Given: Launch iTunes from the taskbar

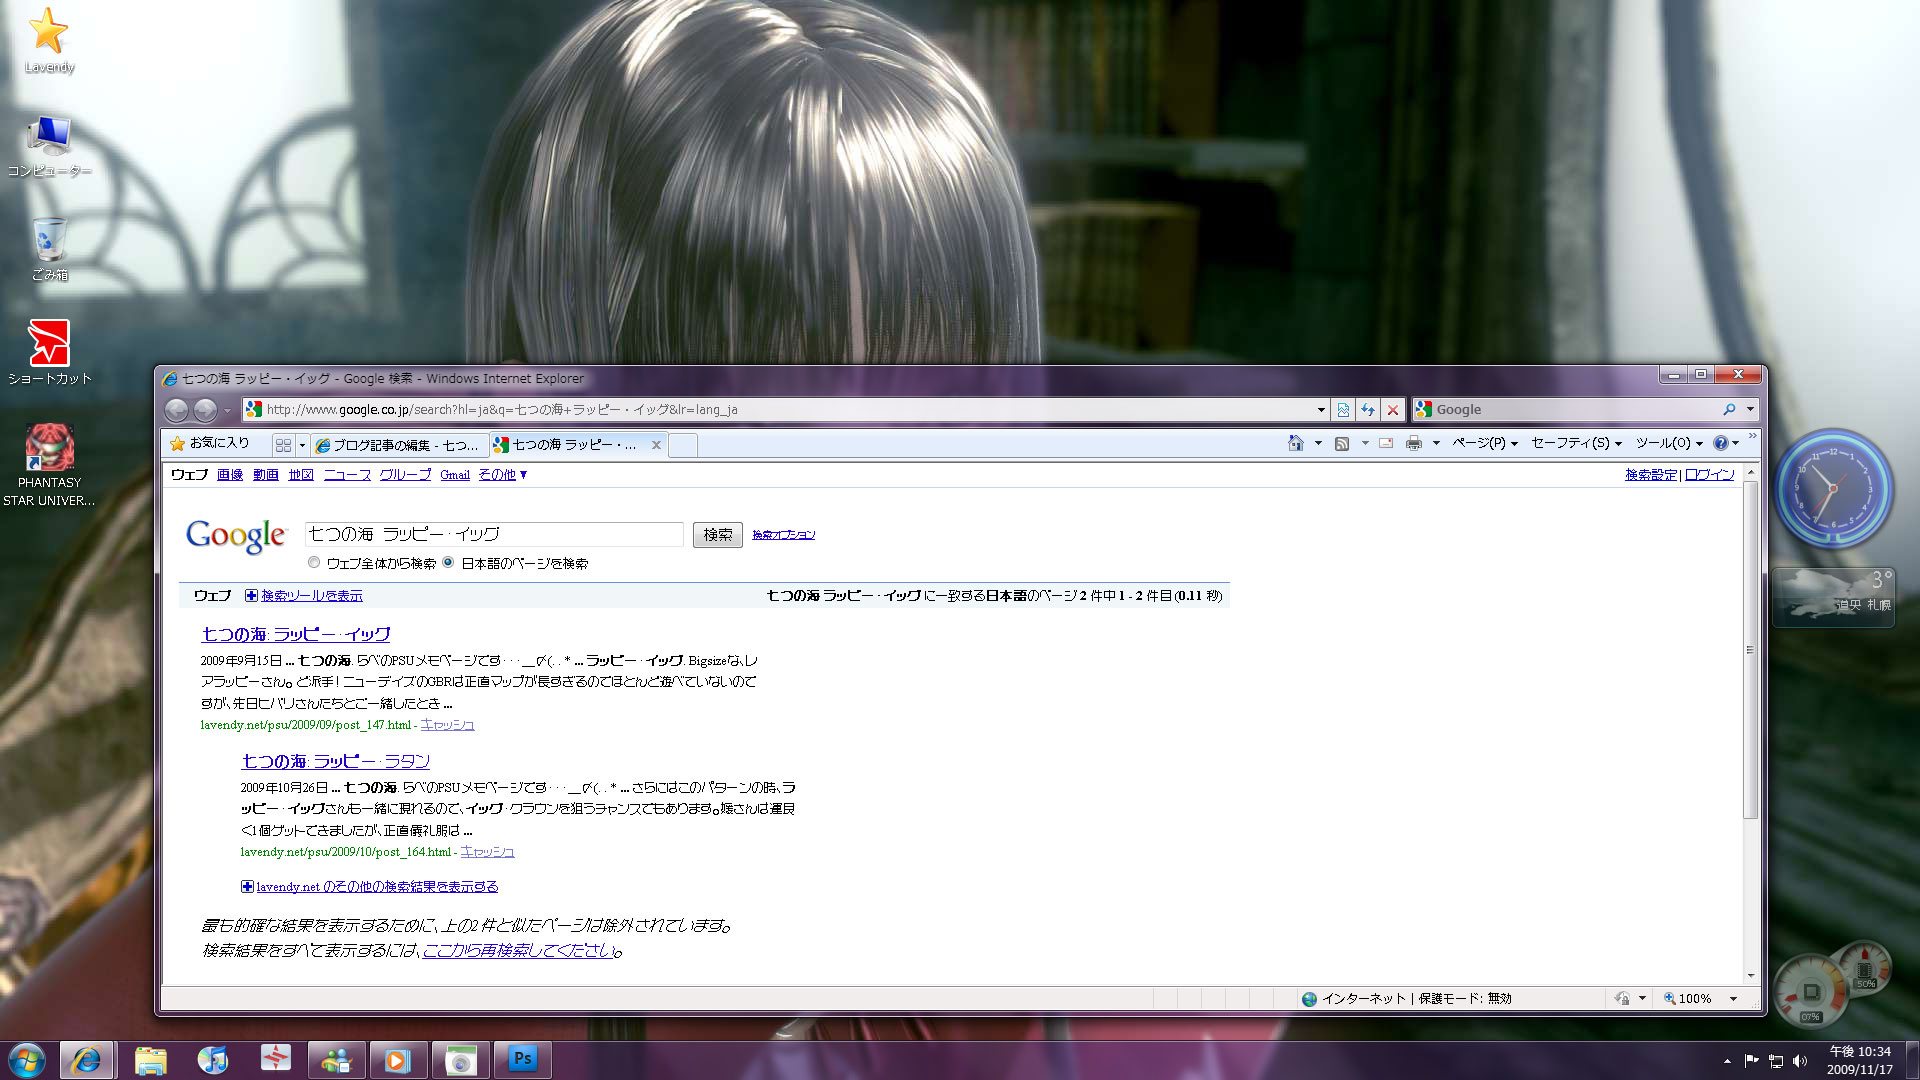Looking at the screenshot, I should [212, 1060].
